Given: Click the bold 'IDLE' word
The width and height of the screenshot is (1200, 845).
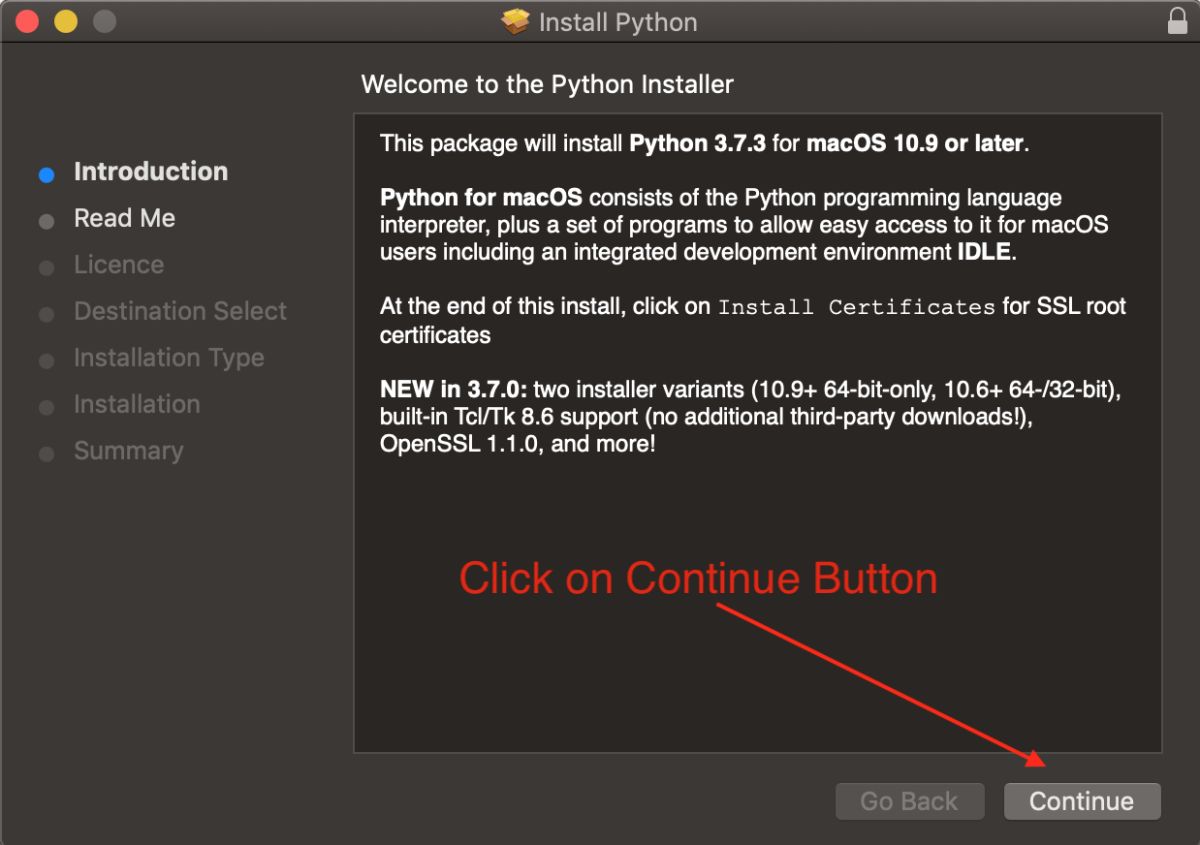Looking at the screenshot, I should point(984,252).
